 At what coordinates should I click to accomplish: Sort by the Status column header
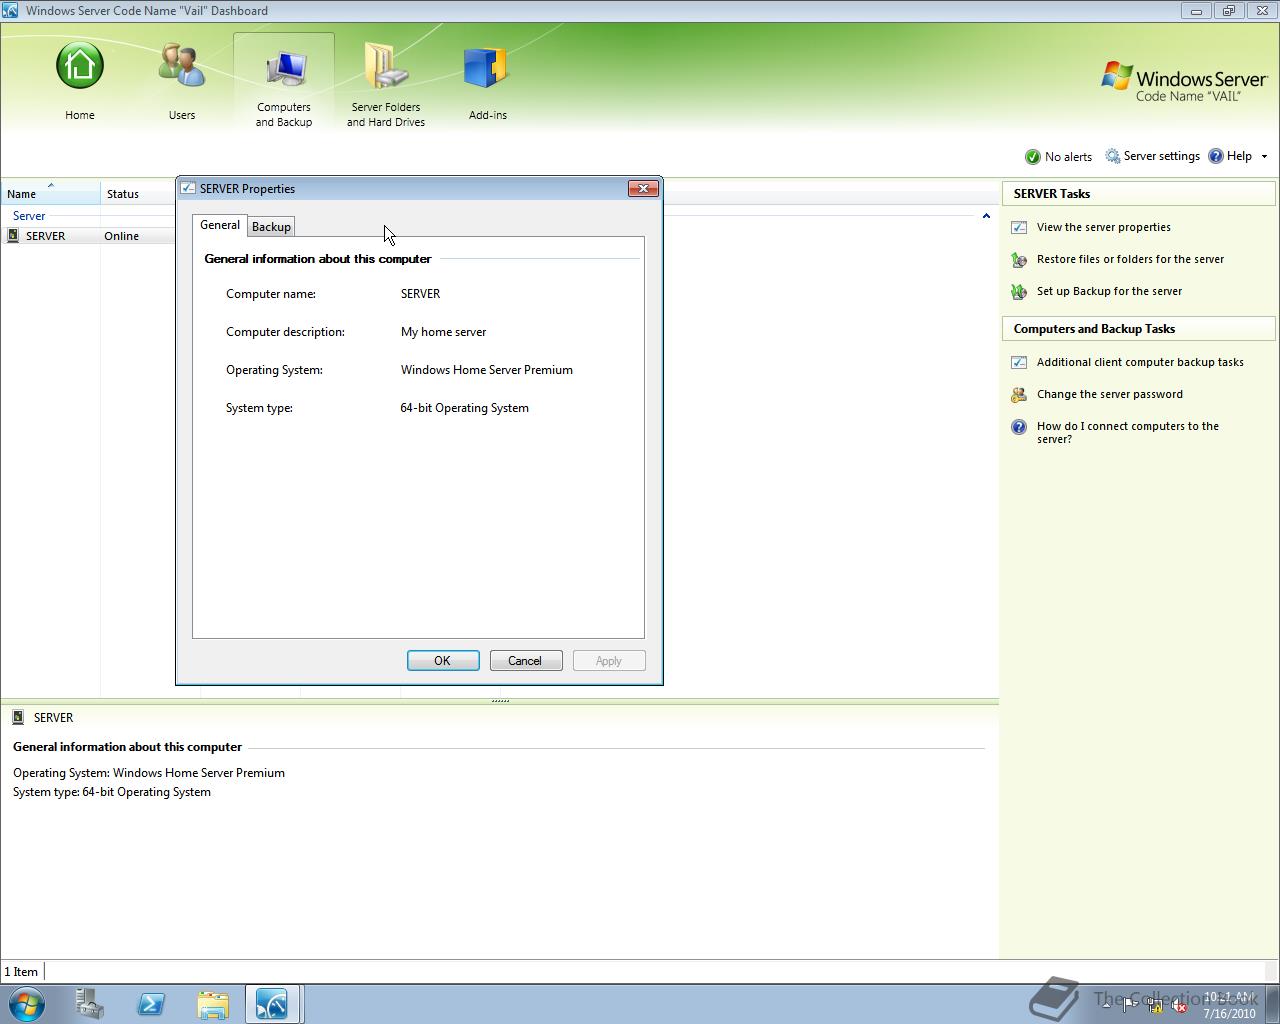(138, 193)
